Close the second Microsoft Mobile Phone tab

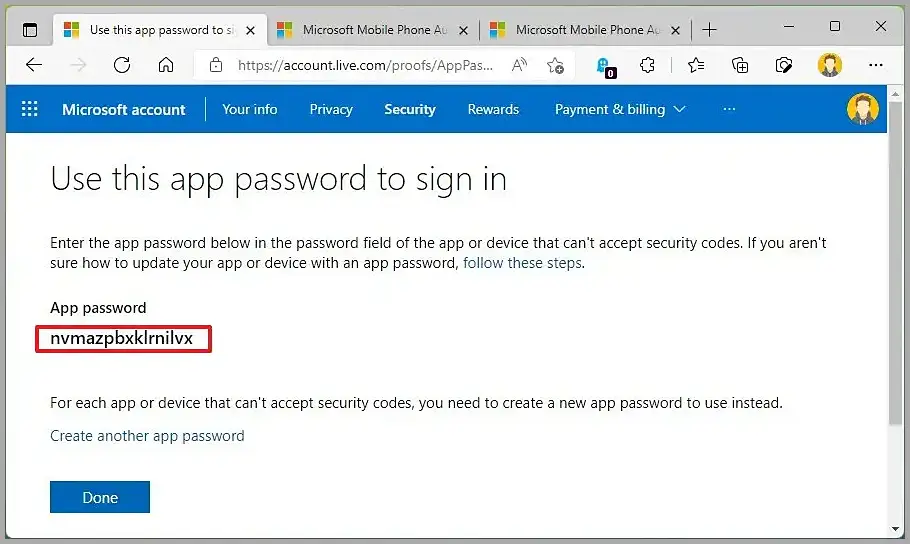(x=463, y=30)
